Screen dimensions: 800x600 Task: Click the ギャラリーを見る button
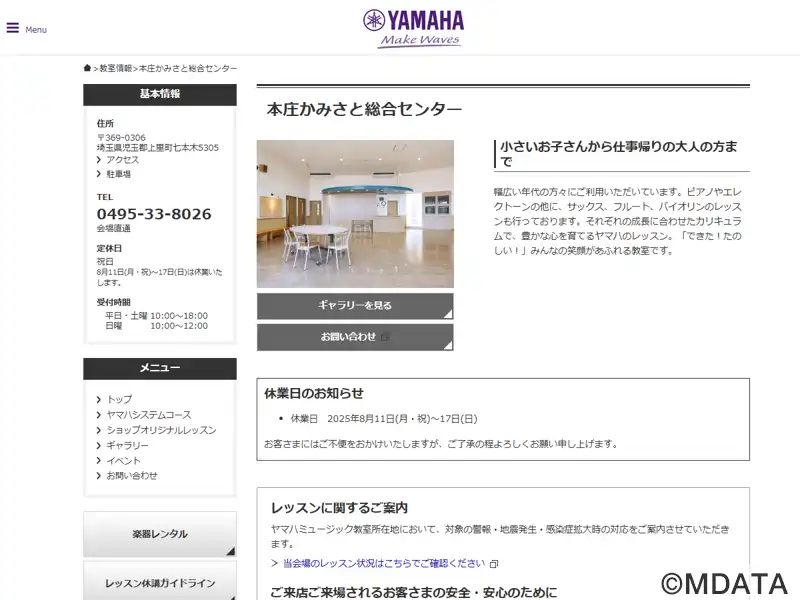tap(355, 306)
